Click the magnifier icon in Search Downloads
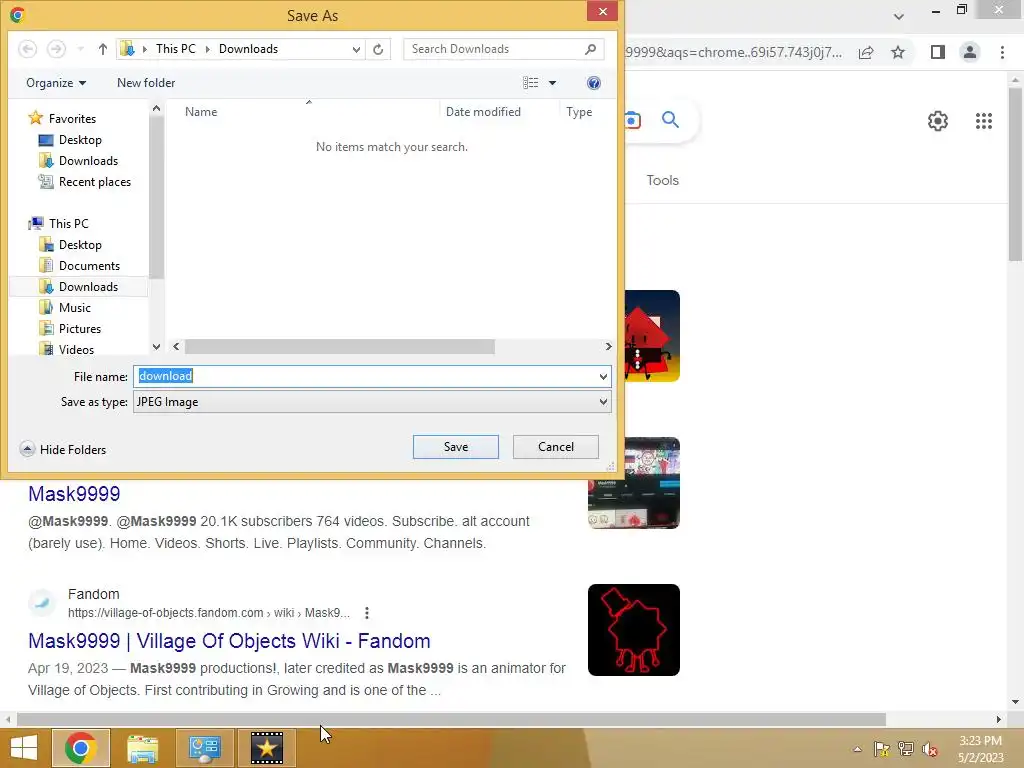Image resolution: width=1024 pixels, height=768 pixels. tap(590, 49)
